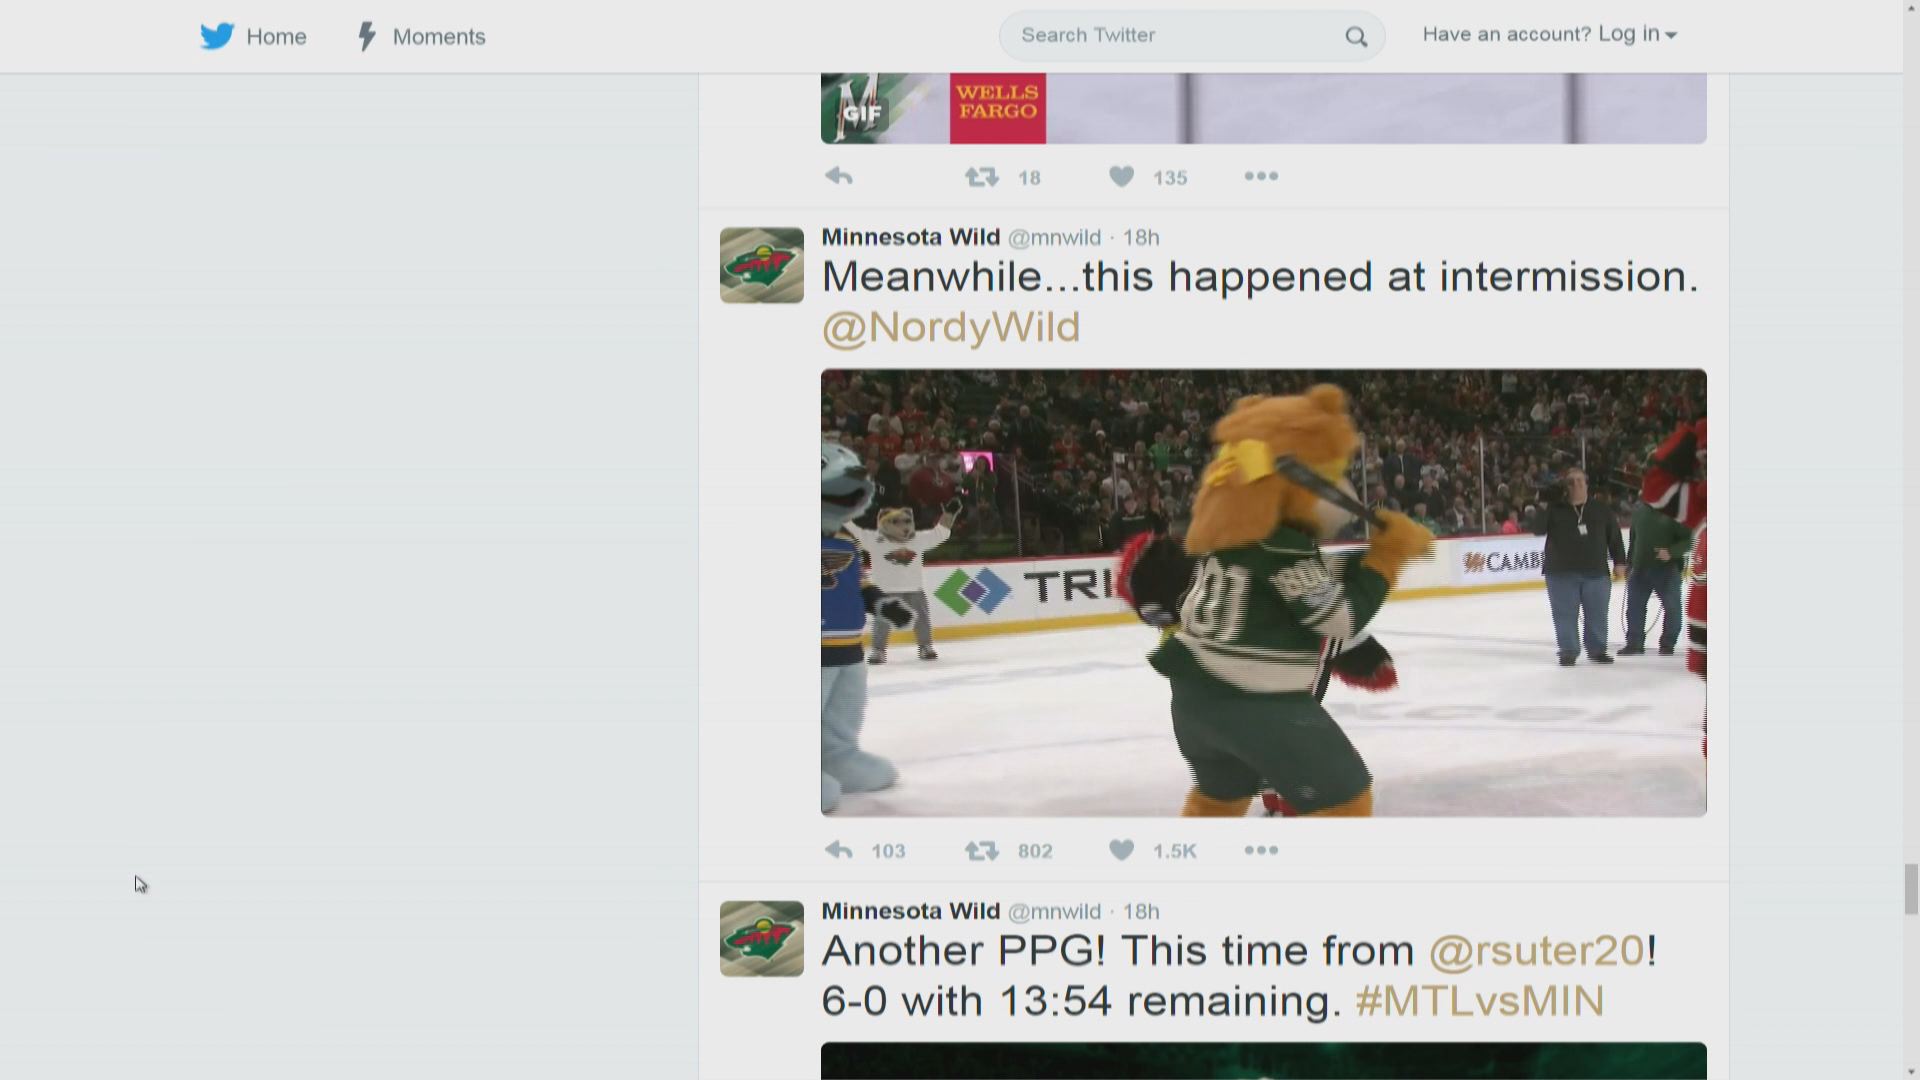
Task: Click the search magnifier icon
Action: pos(1356,37)
